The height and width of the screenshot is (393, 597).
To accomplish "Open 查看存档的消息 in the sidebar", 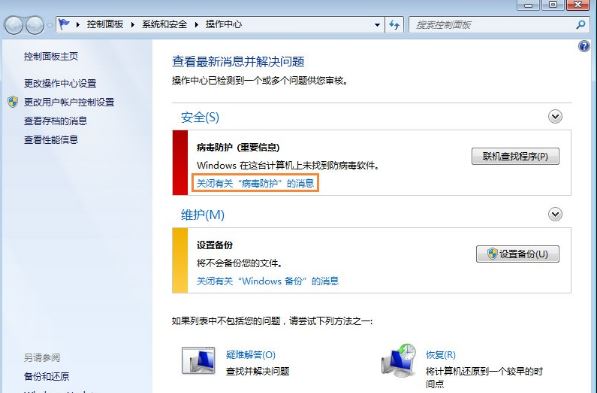I will tap(56, 121).
